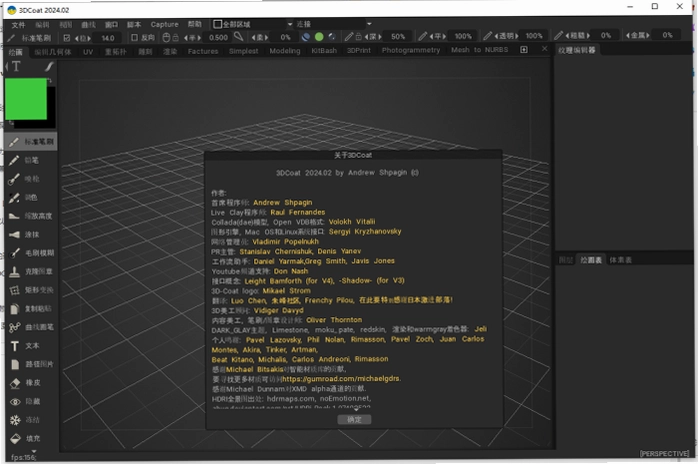Screen dimensions: 698x464
Task: Click the plus box icon after Mesh to NURBS
Action: click(x=524, y=49)
